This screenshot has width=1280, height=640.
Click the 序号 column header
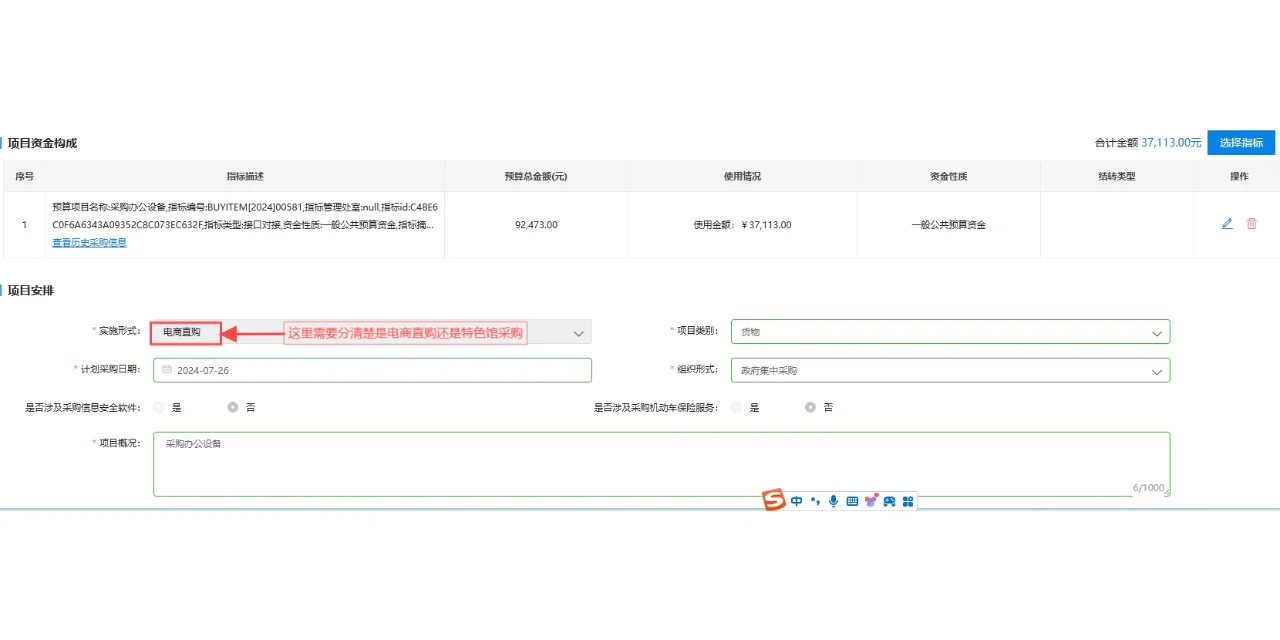(25, 176)
